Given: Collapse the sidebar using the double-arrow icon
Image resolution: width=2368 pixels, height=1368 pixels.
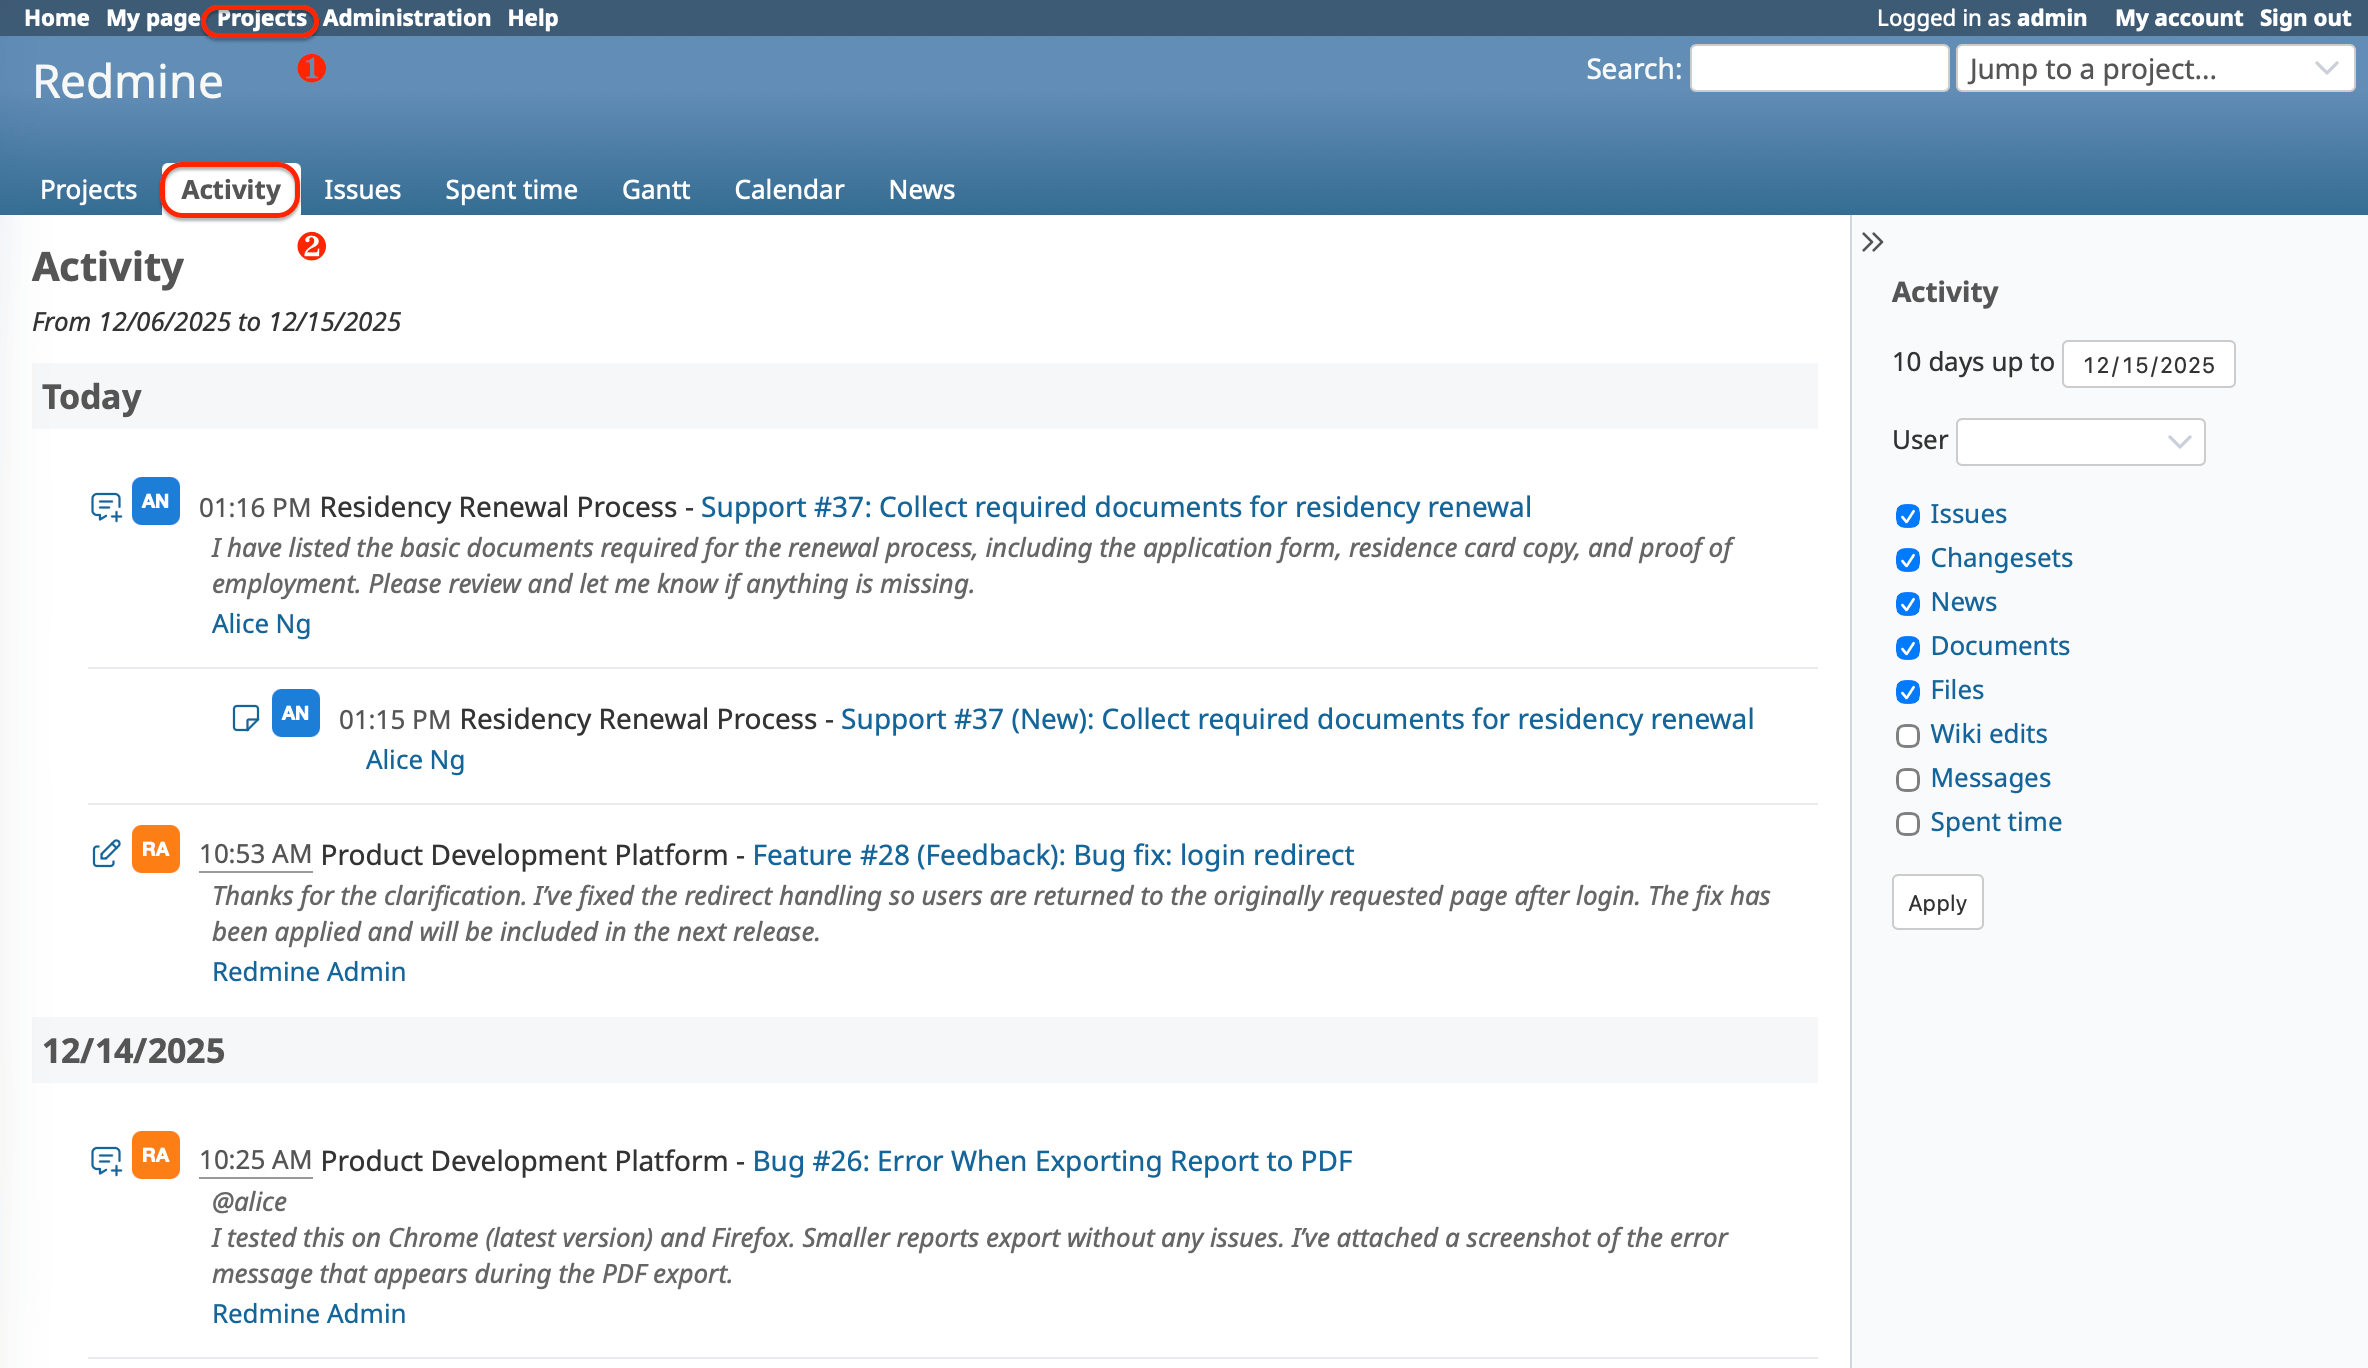Looking at the screenshot, I should (x=1873, y=241).
